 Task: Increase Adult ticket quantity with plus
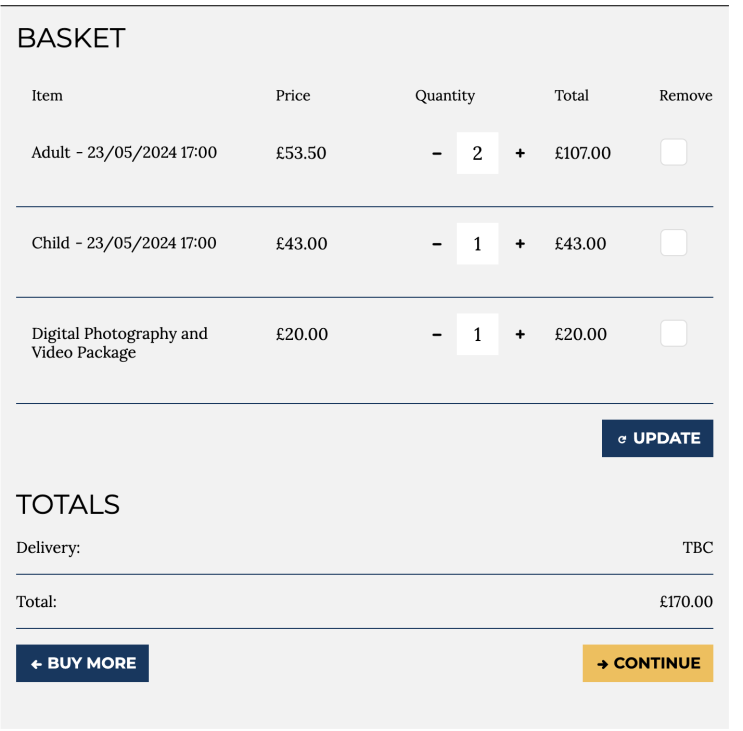coord(520,154)
